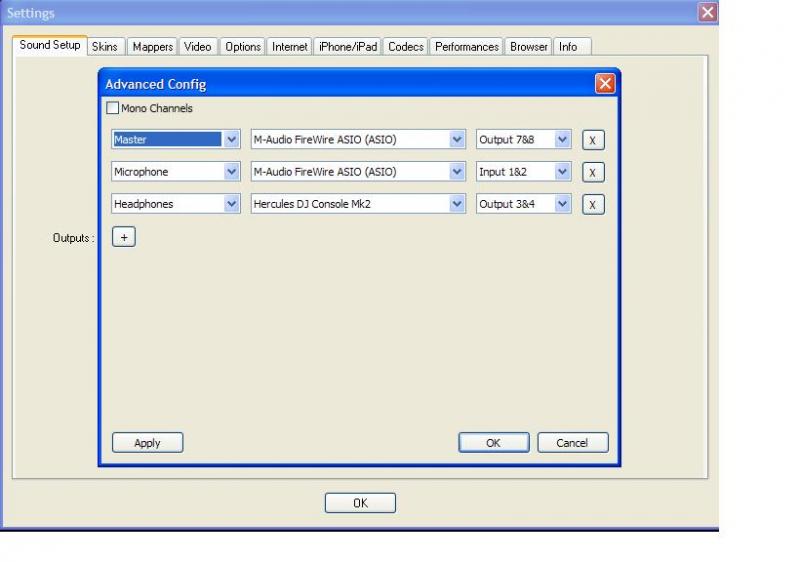Viewport: 800px width, 562px height.
Task: Remove the Microphone row with X button
Action: (593, 172)
